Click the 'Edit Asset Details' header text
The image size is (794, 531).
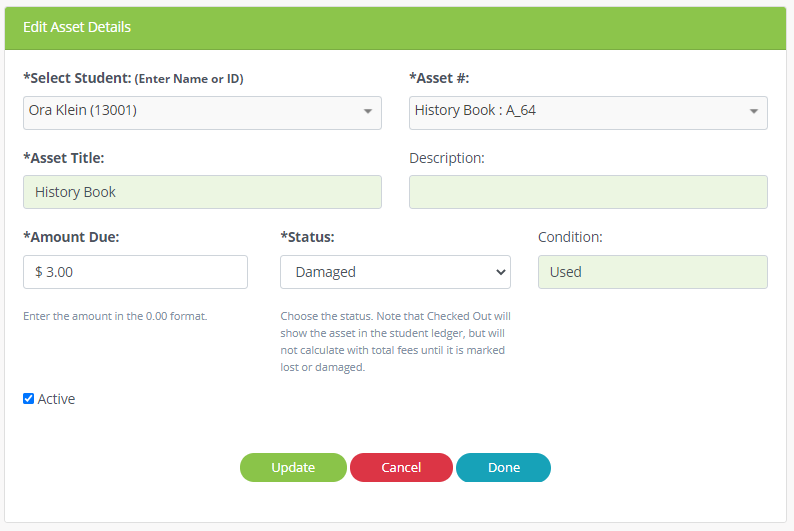[77, 27]
